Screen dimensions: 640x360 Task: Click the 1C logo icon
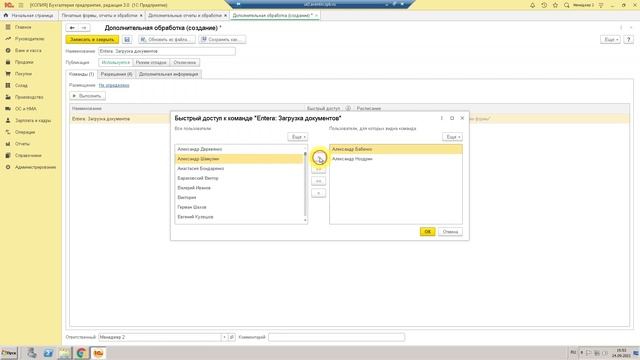[9, 5]
